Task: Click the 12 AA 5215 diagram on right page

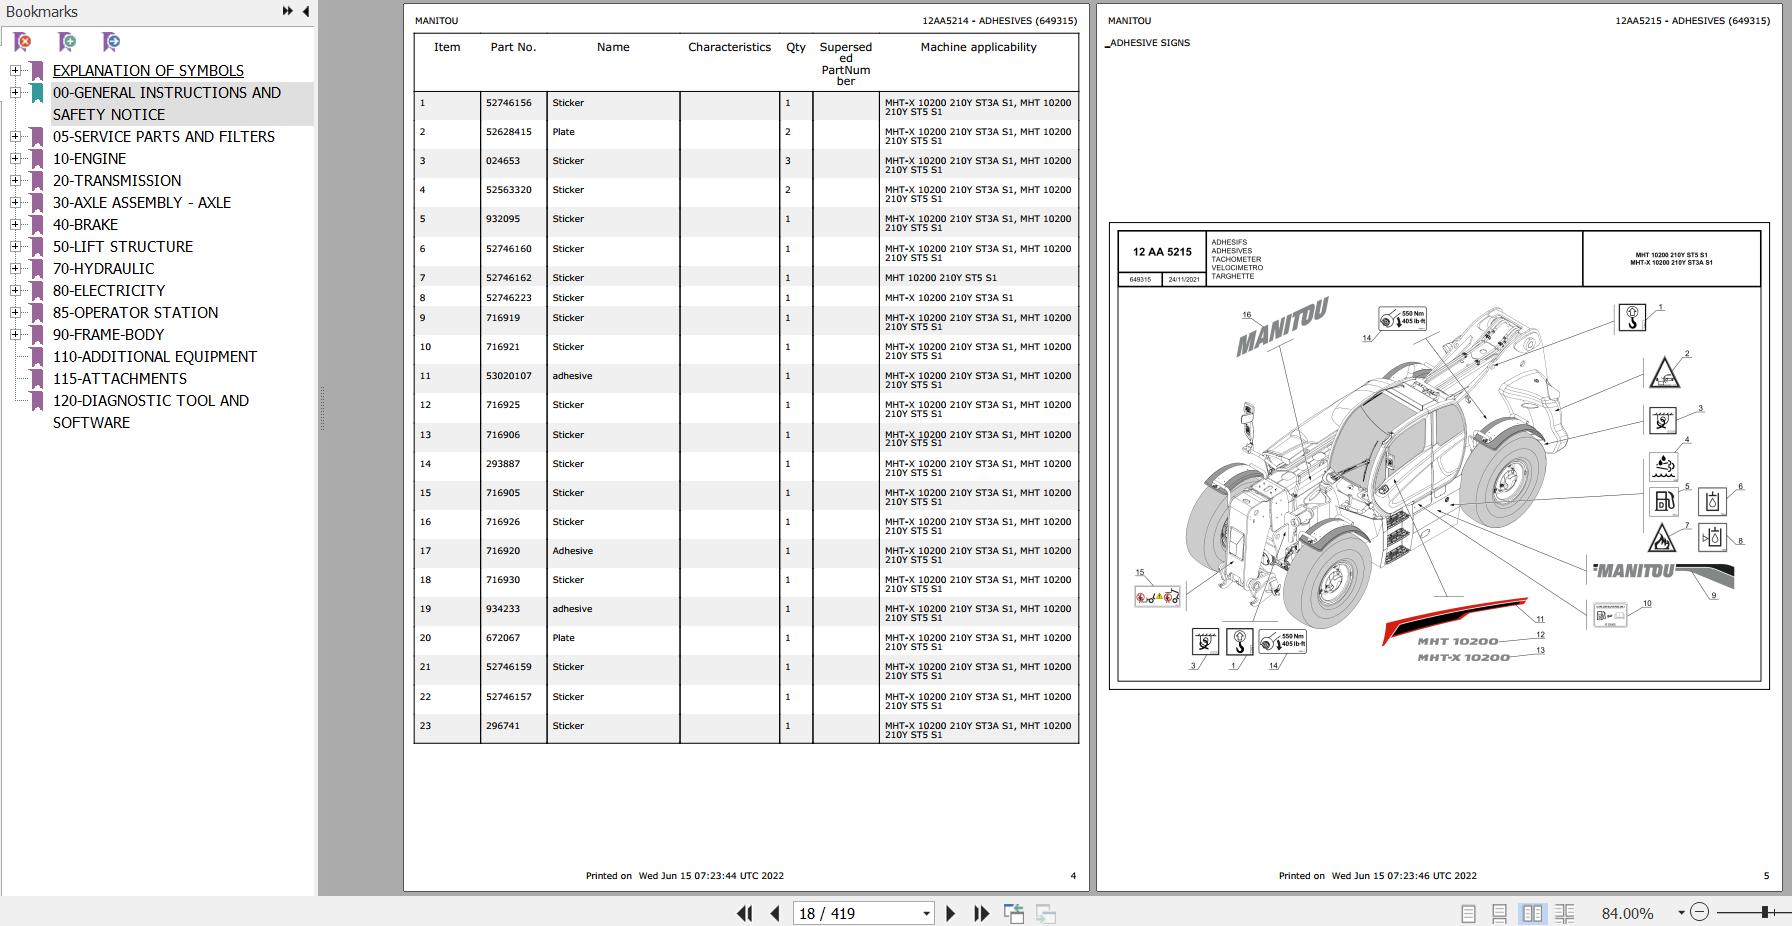Action: tap(1439, 456)
